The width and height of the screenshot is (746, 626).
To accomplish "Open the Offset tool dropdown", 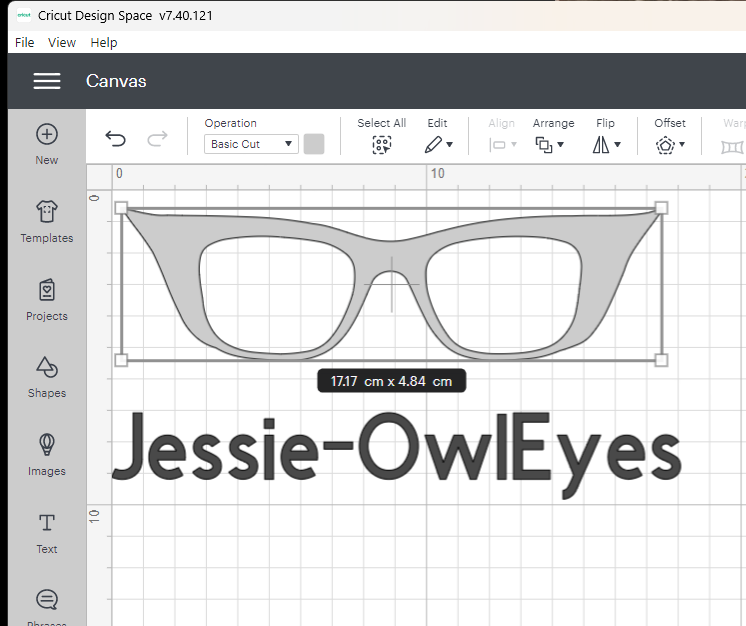I will point(670,144).
